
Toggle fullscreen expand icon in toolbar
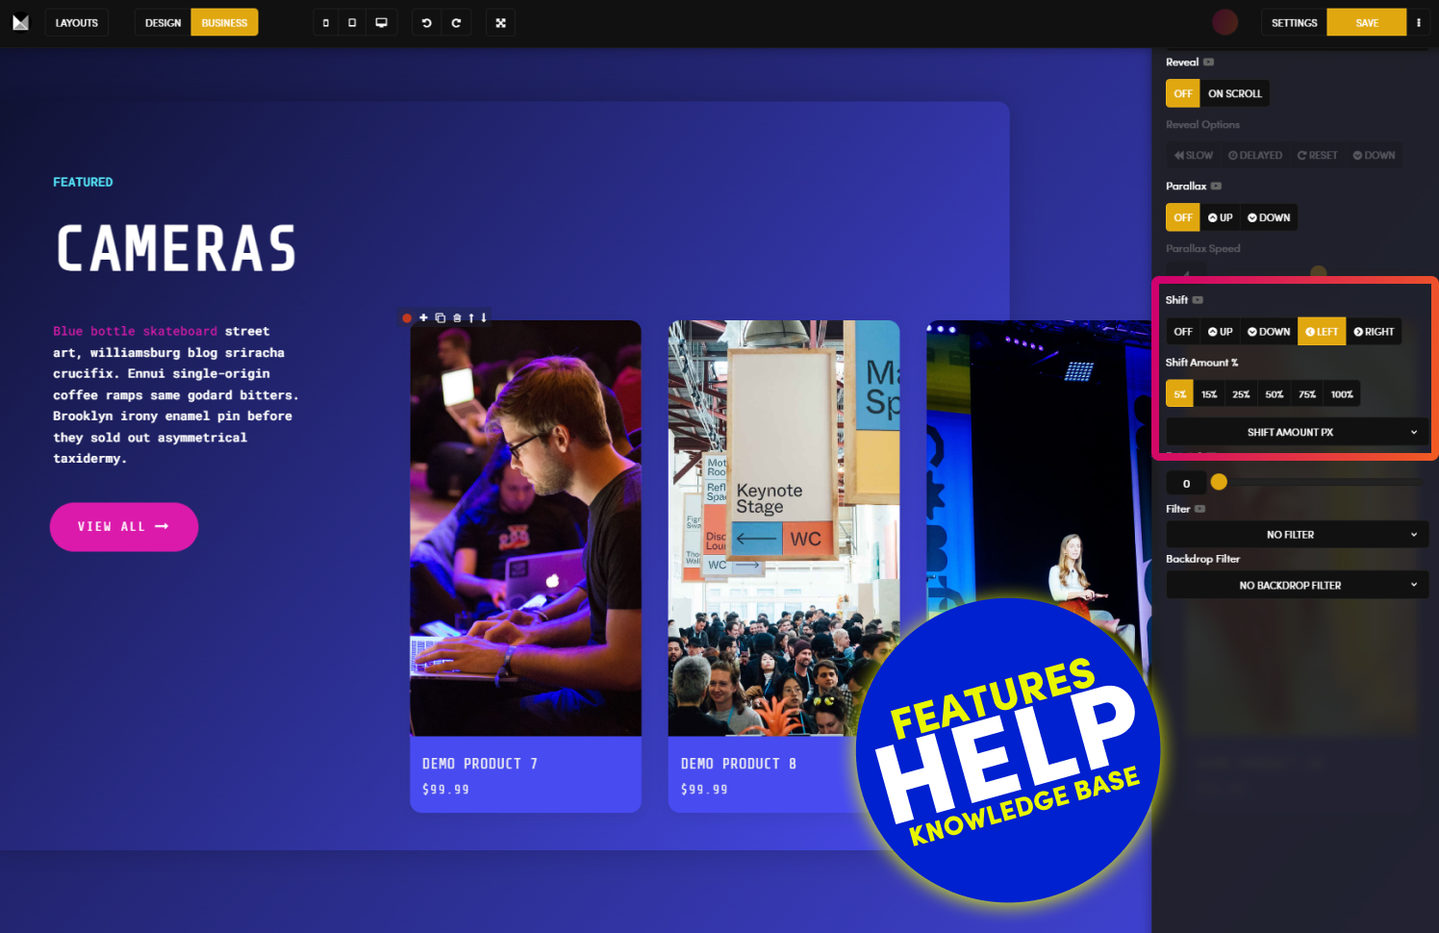pyautogui.click(x=501, y=23)
